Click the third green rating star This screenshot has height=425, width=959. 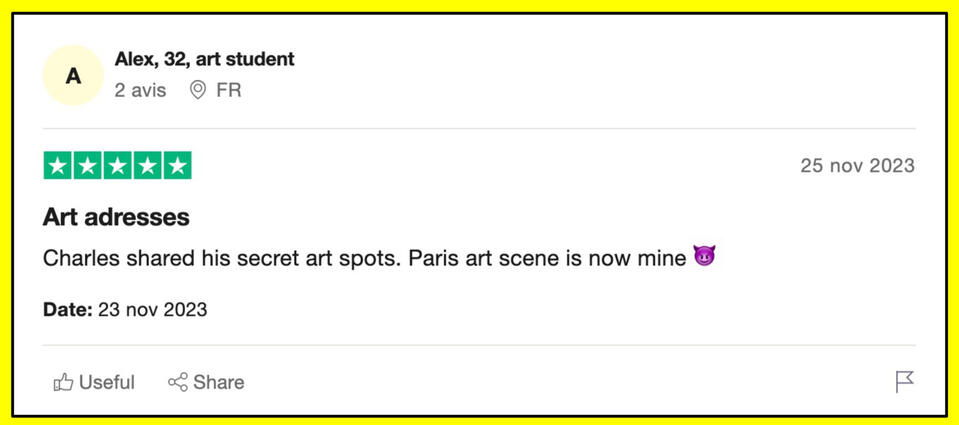(x=118, y=166)
